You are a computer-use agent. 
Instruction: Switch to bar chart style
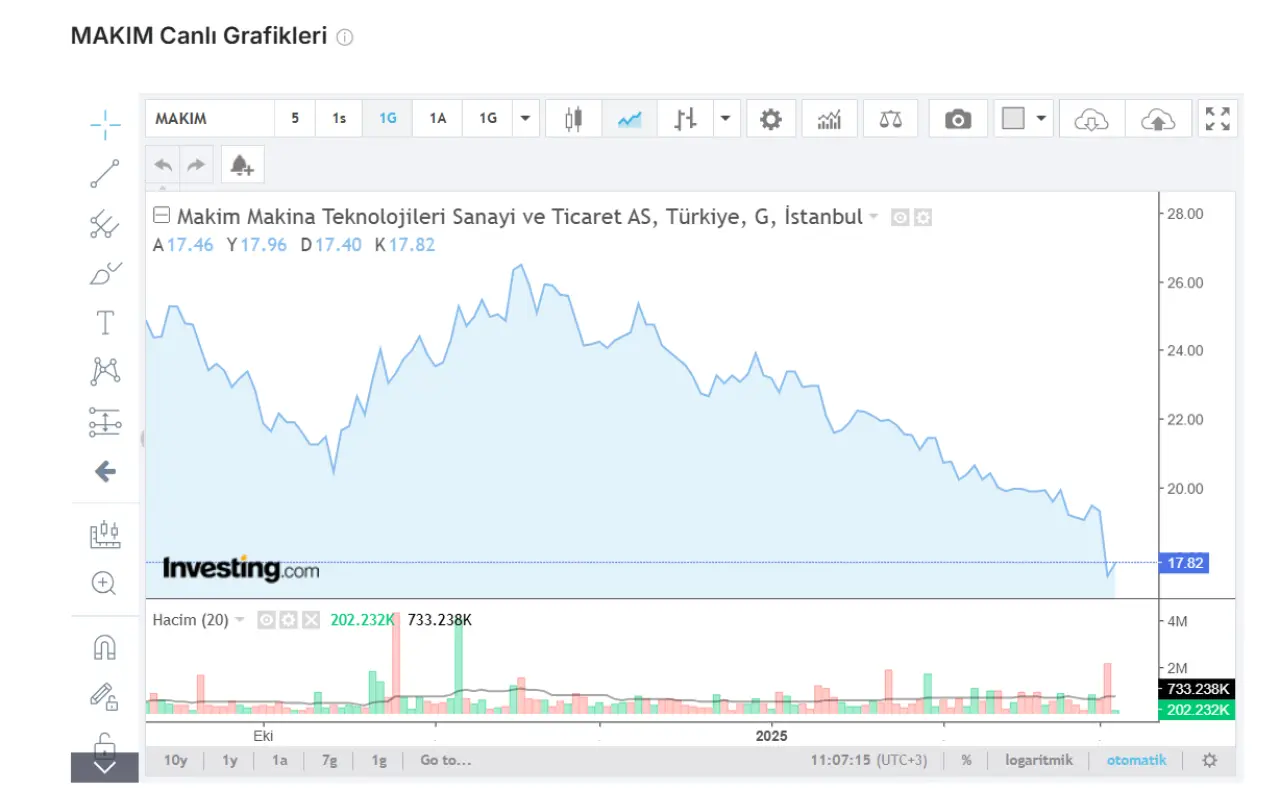(x=685, y=119)
